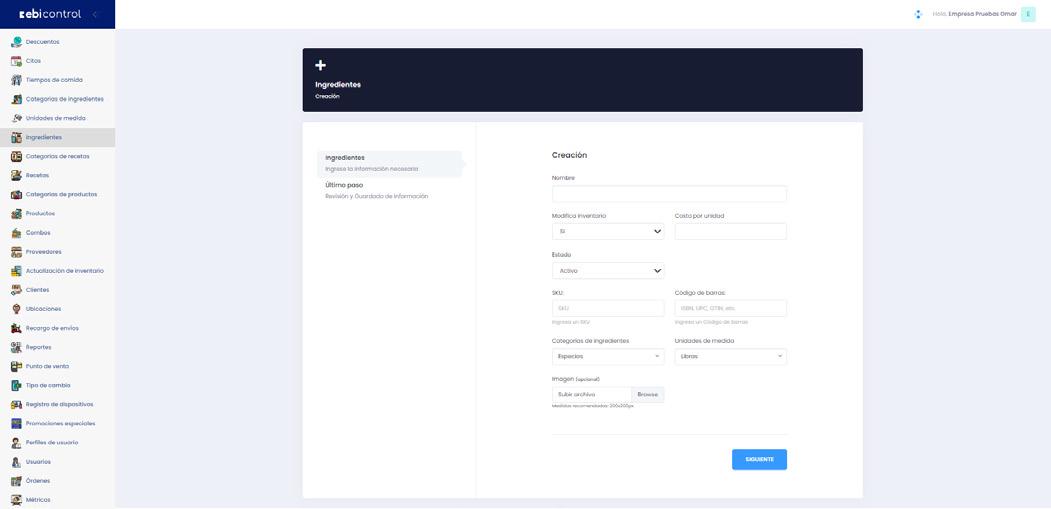Click Hola, Empresa Pruebas Omar greeting
Screen dimensions: 1051x509
pos(975,14)
